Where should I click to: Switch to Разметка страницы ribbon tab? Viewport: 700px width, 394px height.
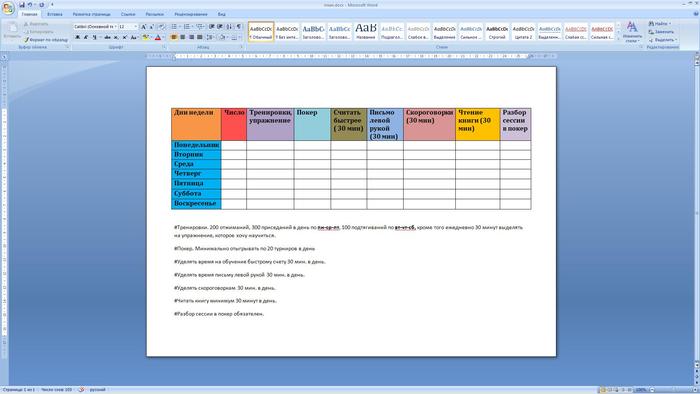[92, 14]
